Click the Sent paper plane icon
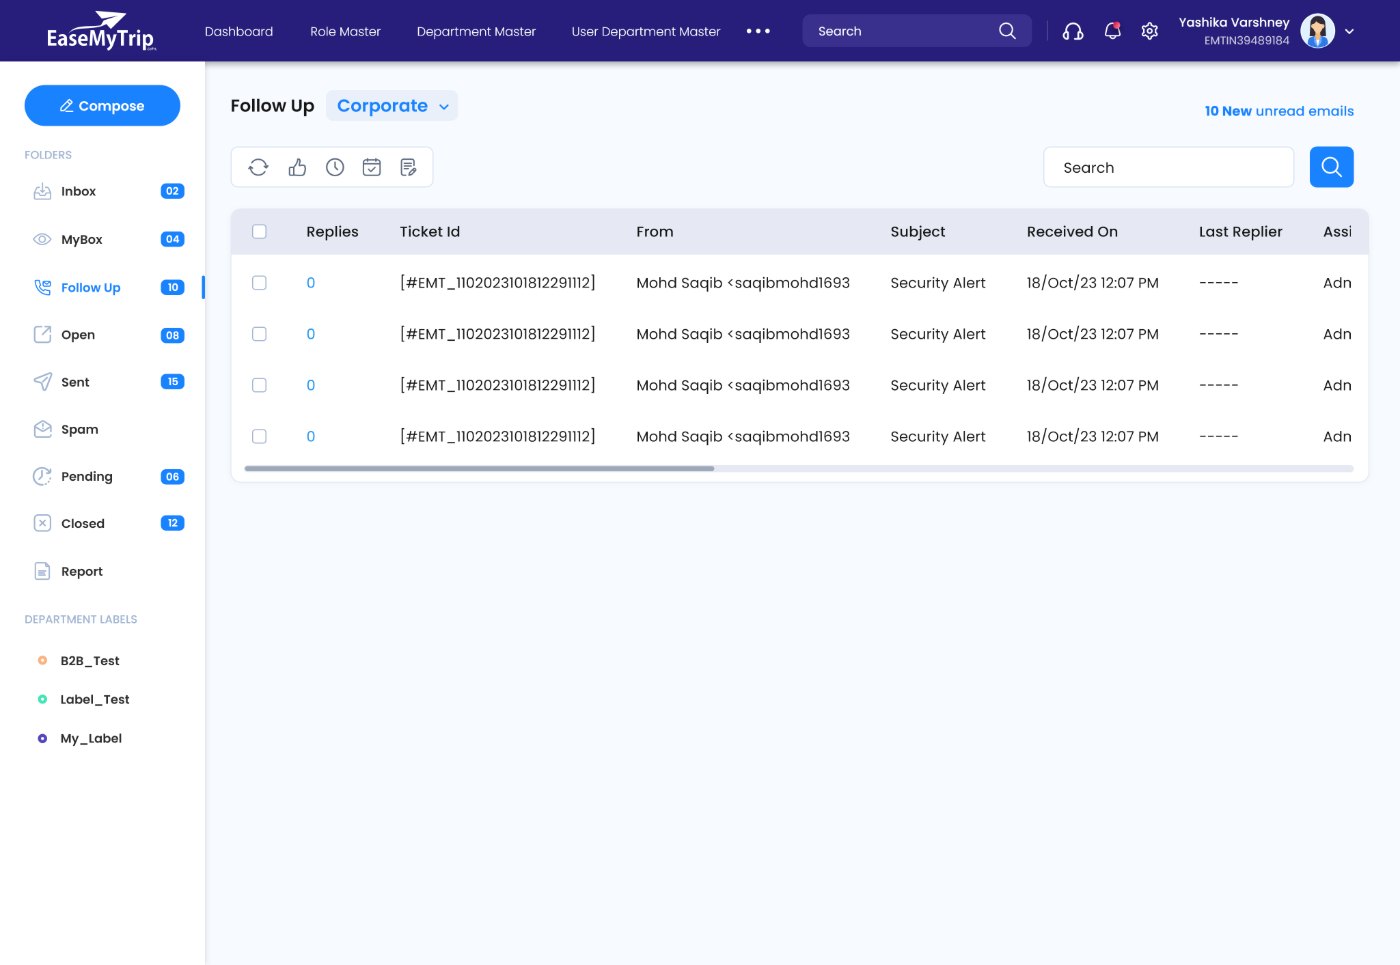 point(42,381)
